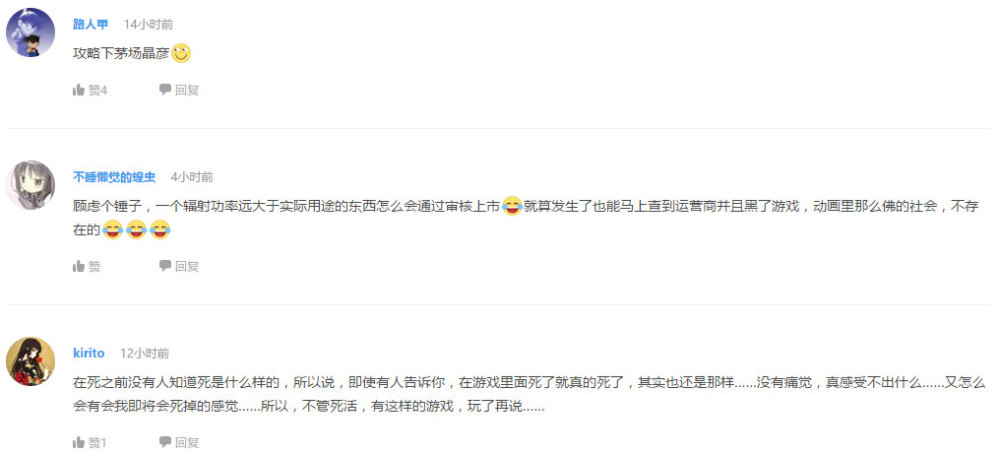
Task: Visit the kirito username link
Action: pyautogui.click(x=89, y=353)
